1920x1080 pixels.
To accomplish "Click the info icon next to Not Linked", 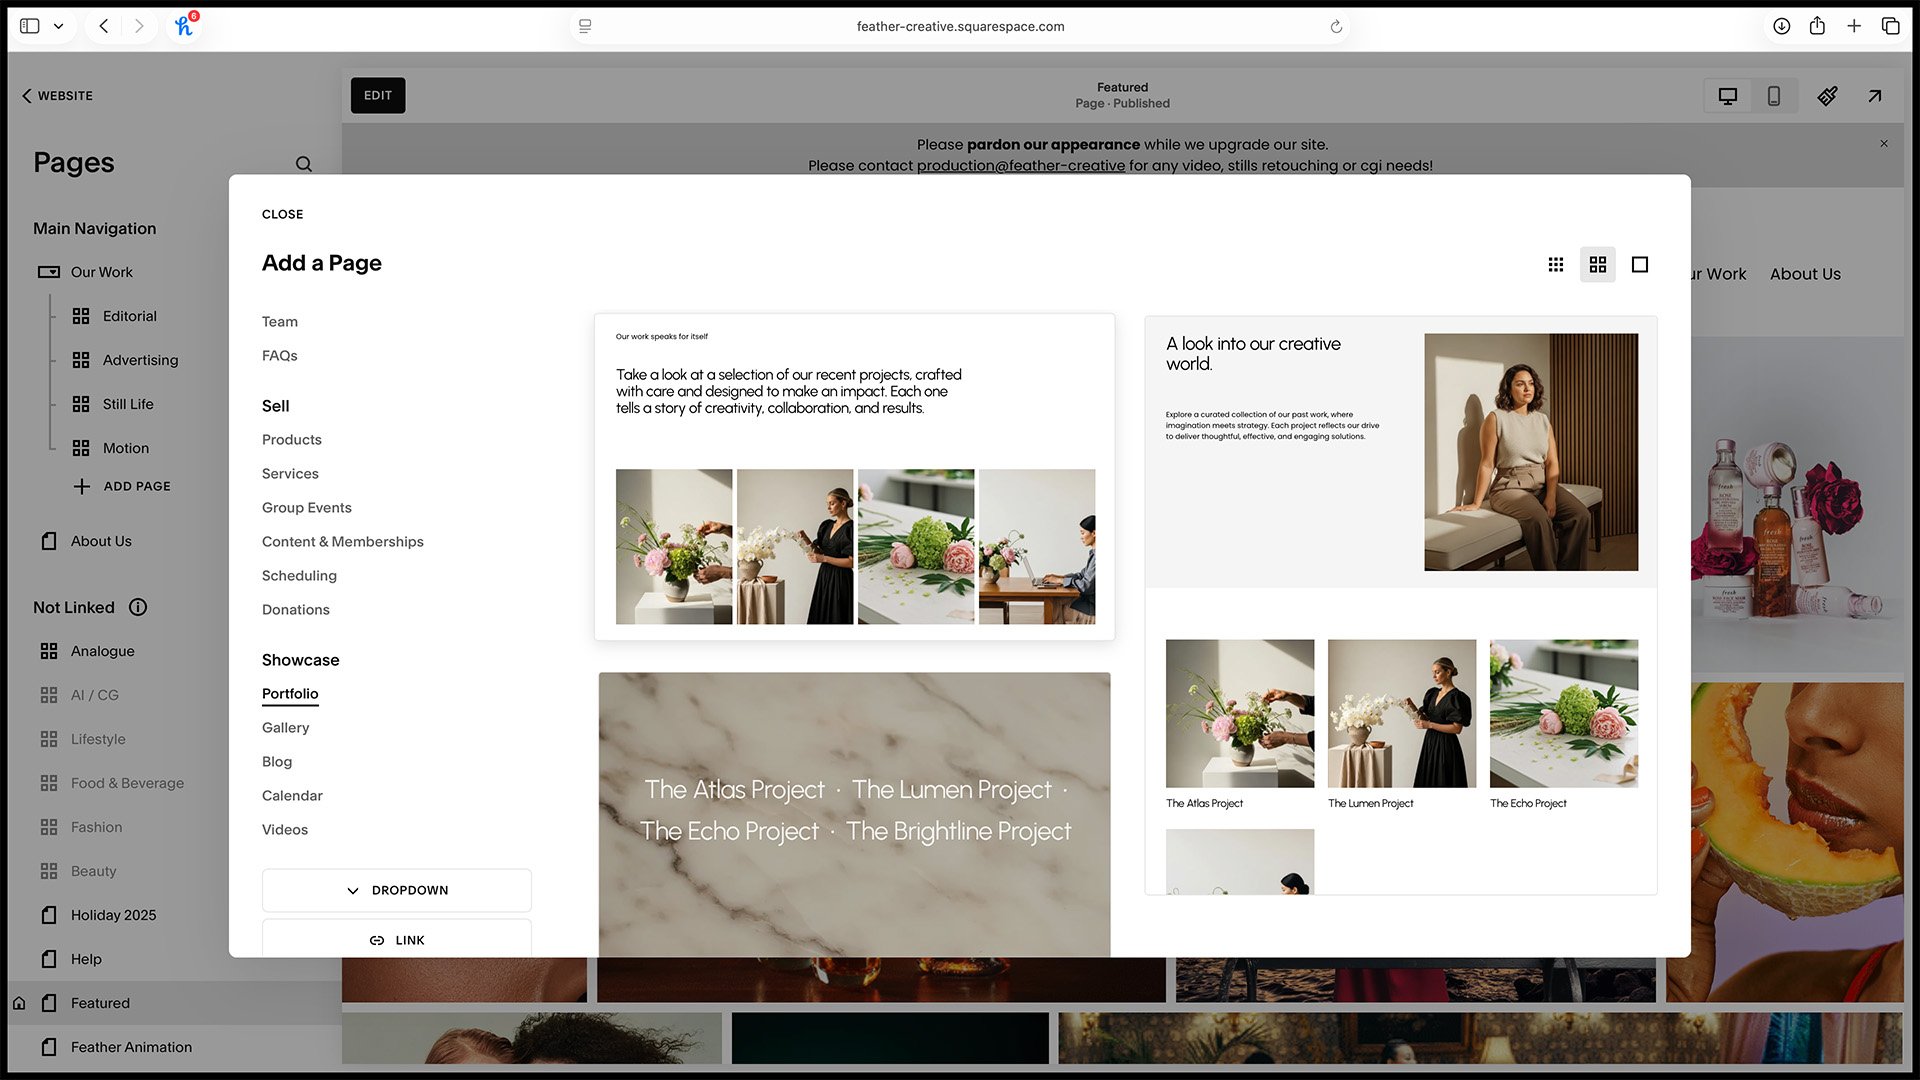I will click(139, 607).
